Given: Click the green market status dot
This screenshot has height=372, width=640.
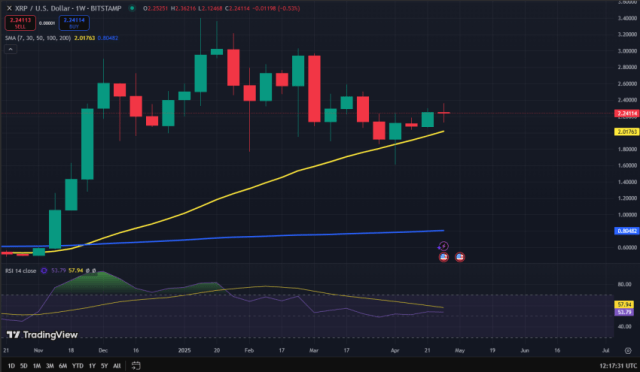Looking at the screenshot, I should click(132, 8).
